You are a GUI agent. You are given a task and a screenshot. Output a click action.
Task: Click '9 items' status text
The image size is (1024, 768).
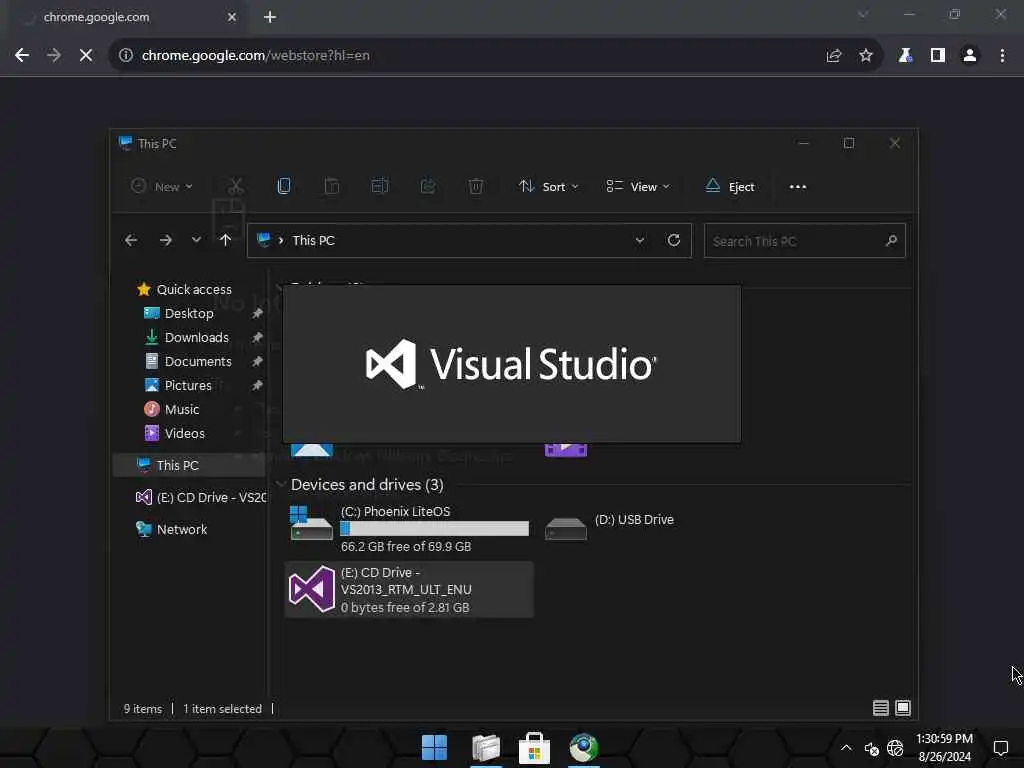point(143,709)
